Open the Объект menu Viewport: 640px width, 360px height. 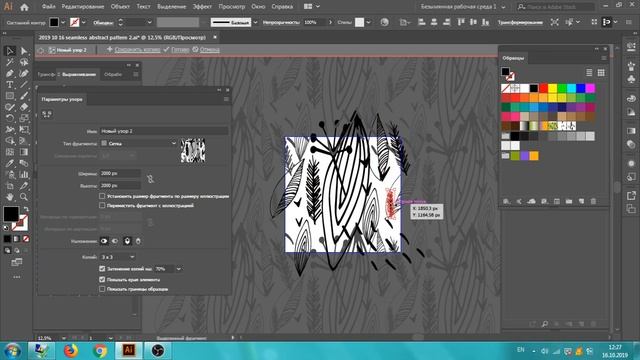click(x=120, y=7)
